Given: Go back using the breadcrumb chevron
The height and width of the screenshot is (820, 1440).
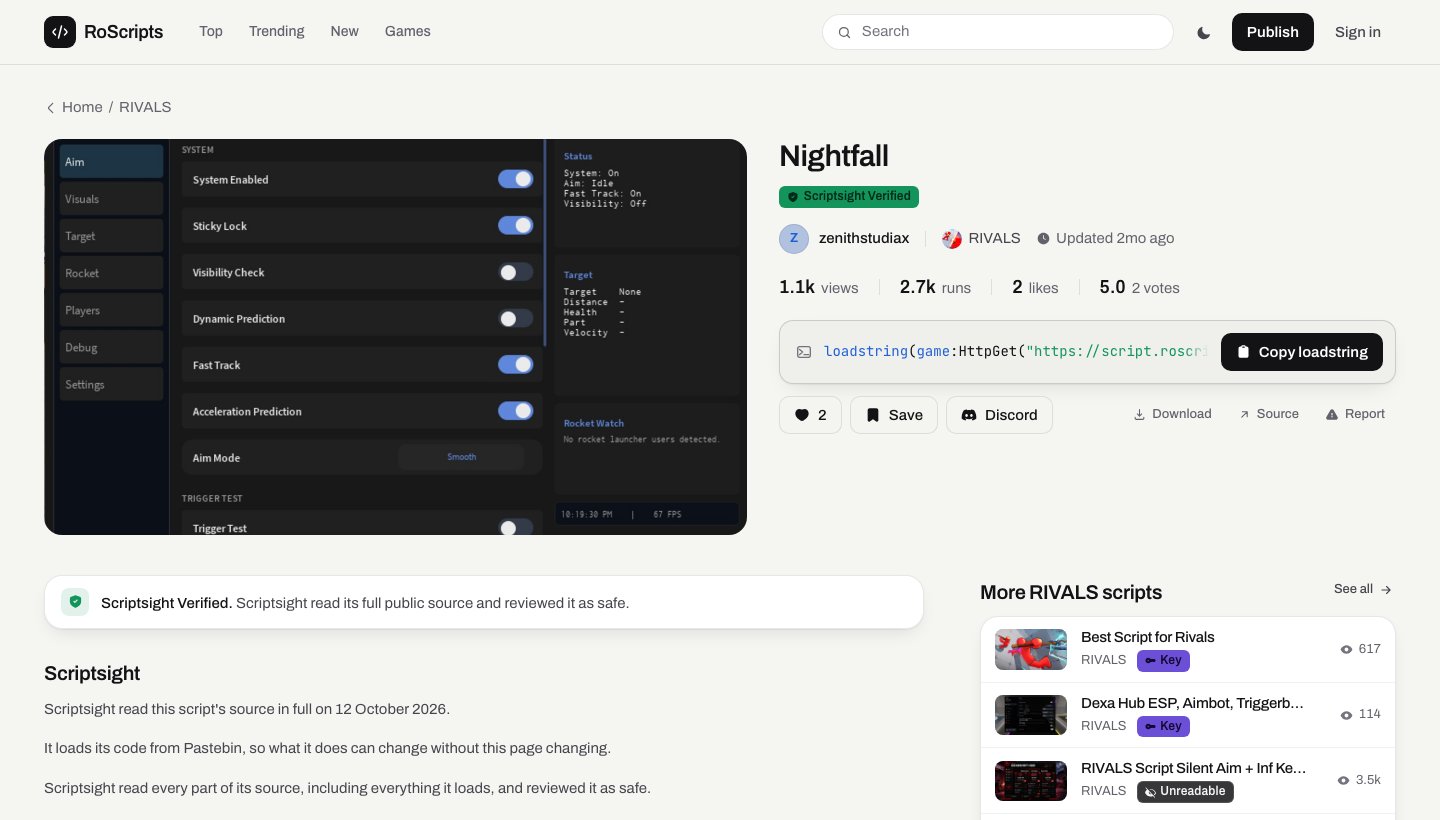Looking at the screenshot, I should 50,108.
